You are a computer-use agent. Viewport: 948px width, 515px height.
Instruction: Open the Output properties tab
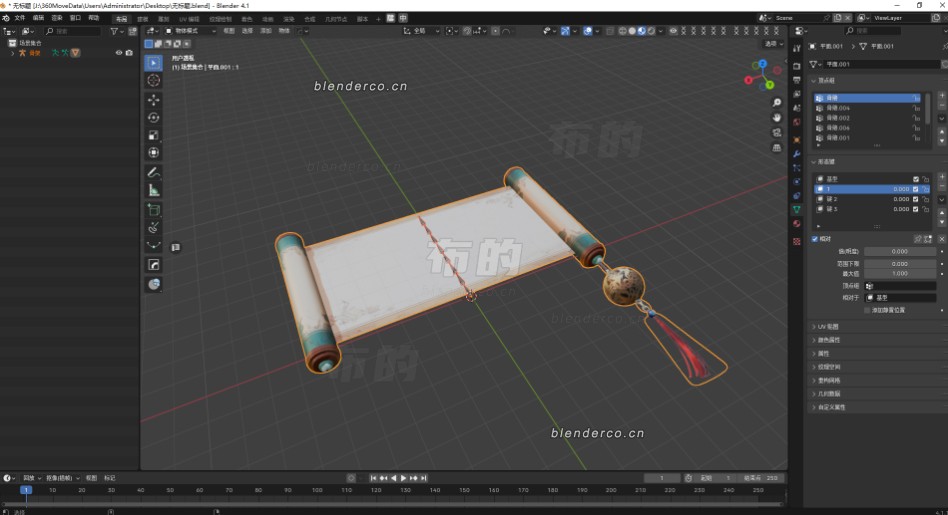click(x=797, y=80)
